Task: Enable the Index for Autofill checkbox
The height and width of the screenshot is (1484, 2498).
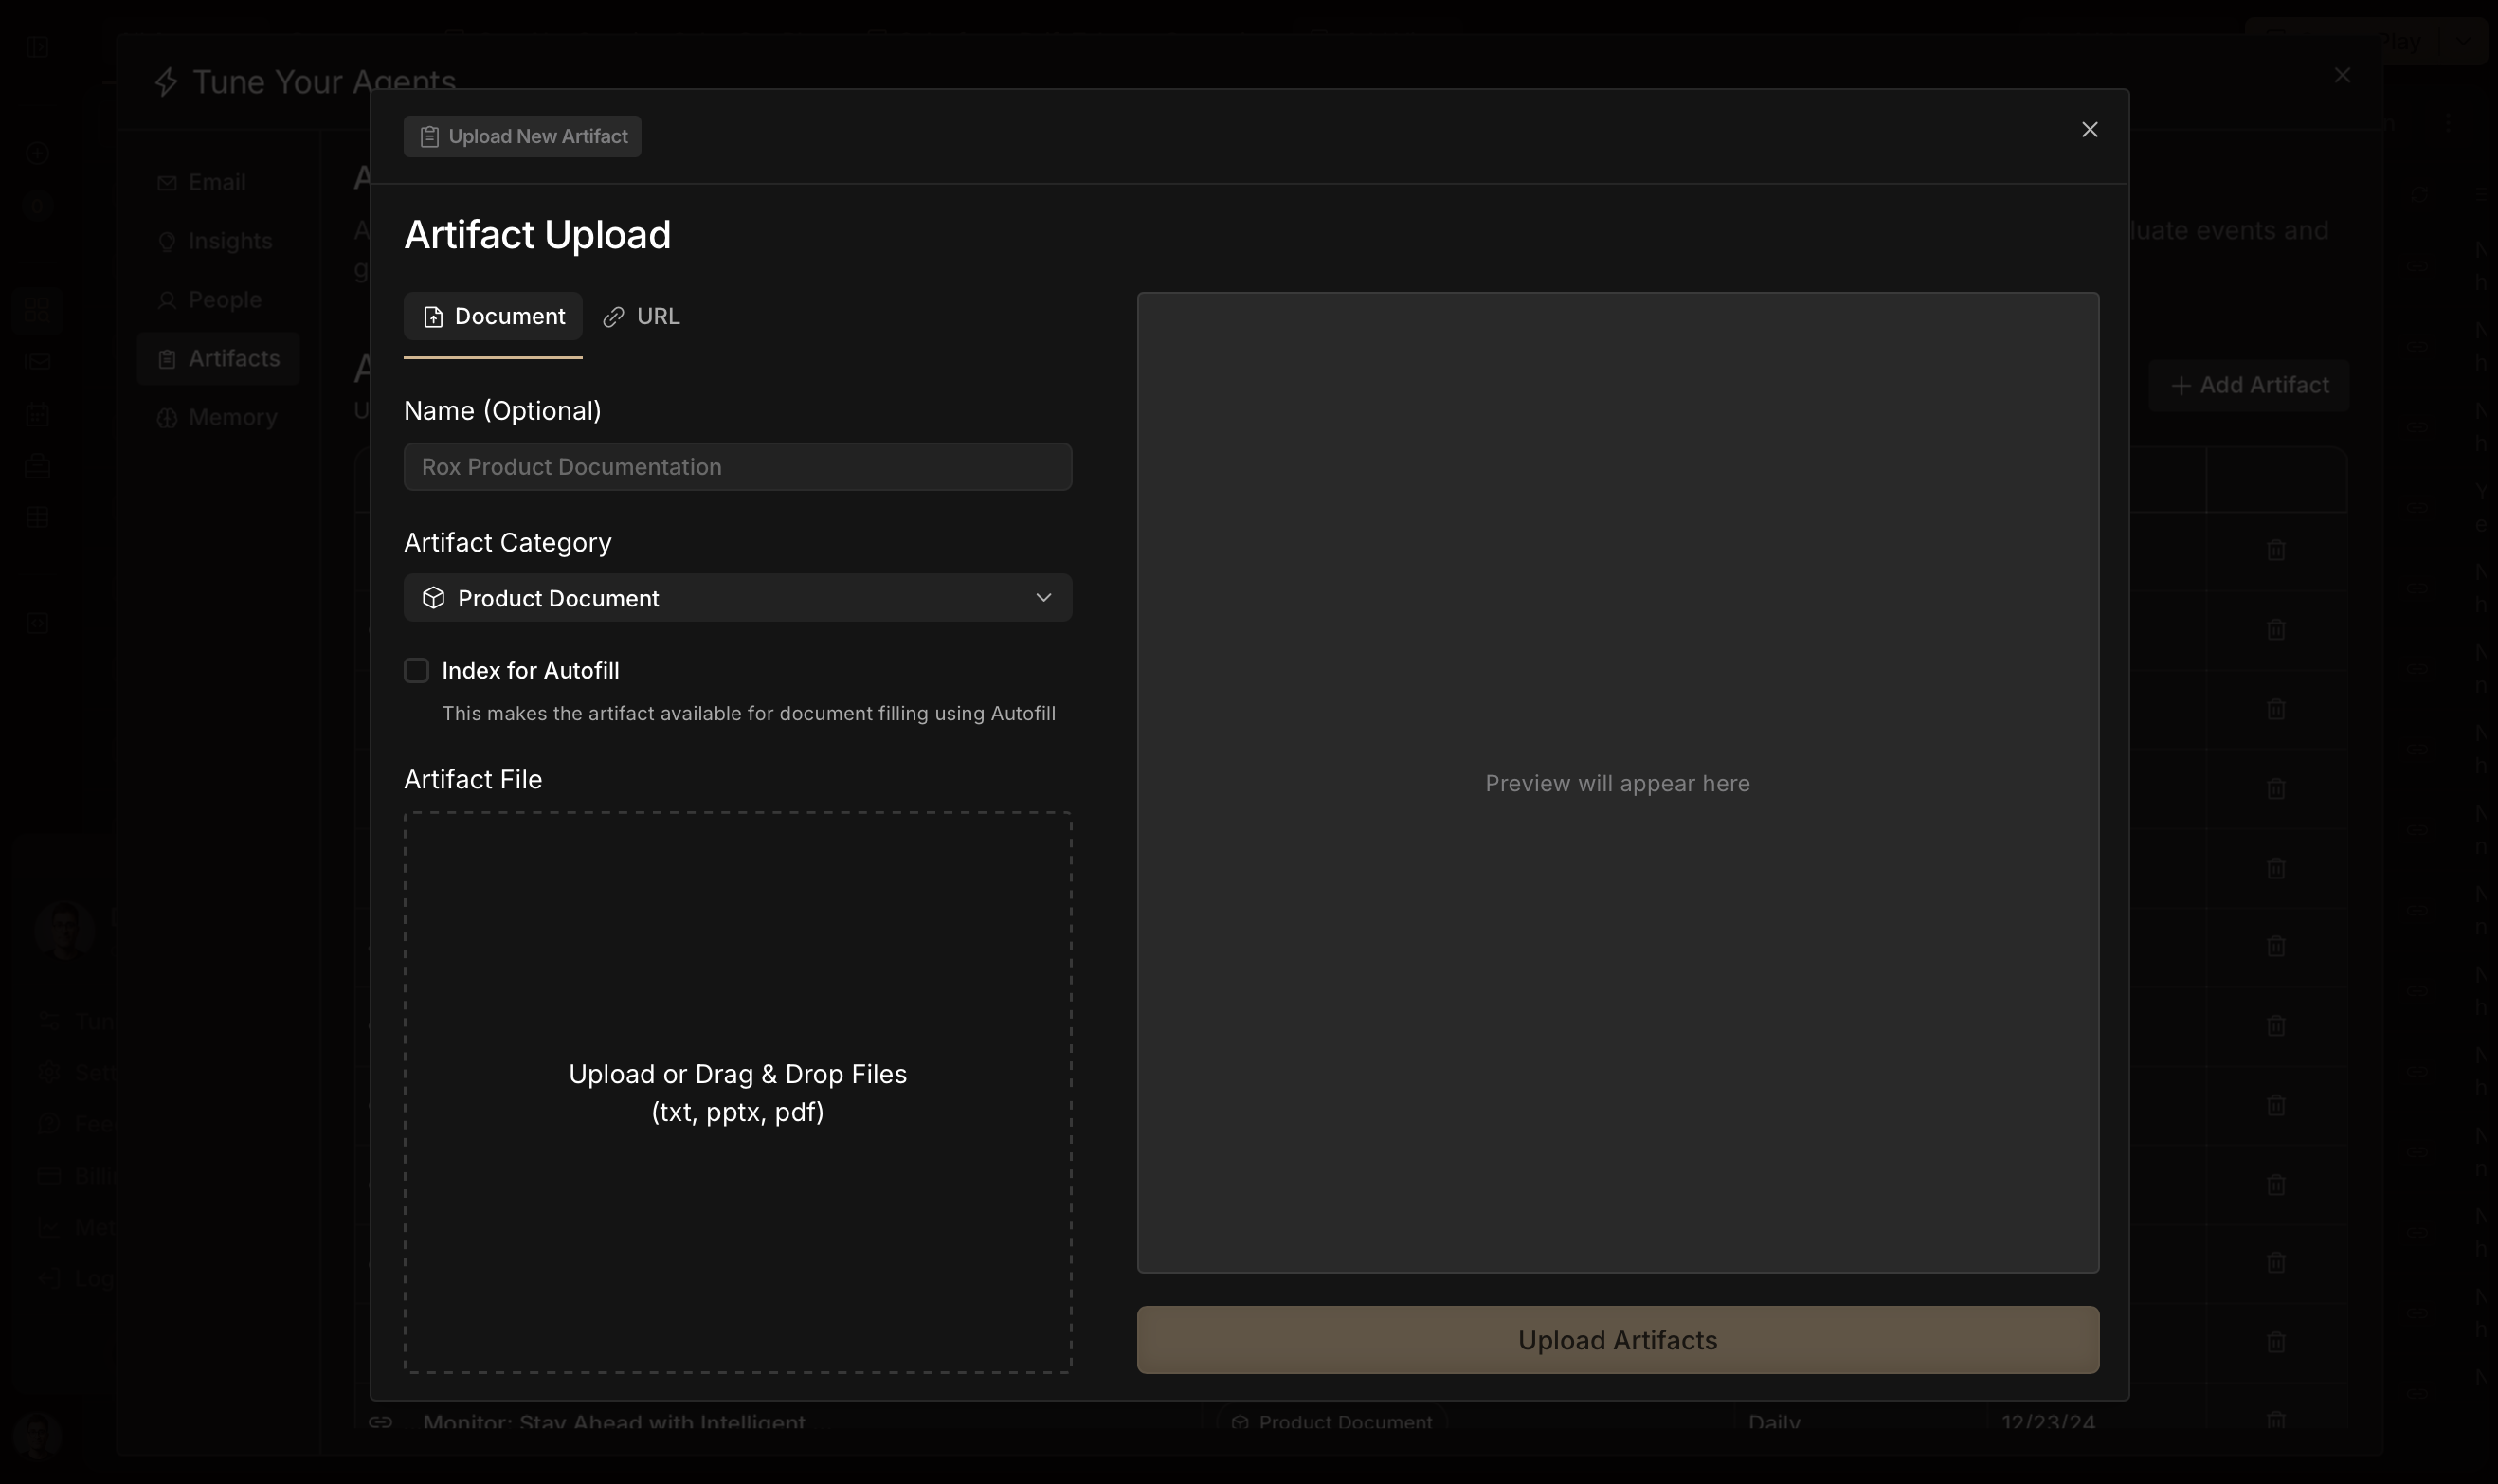Action: click(x=416, y=671)
